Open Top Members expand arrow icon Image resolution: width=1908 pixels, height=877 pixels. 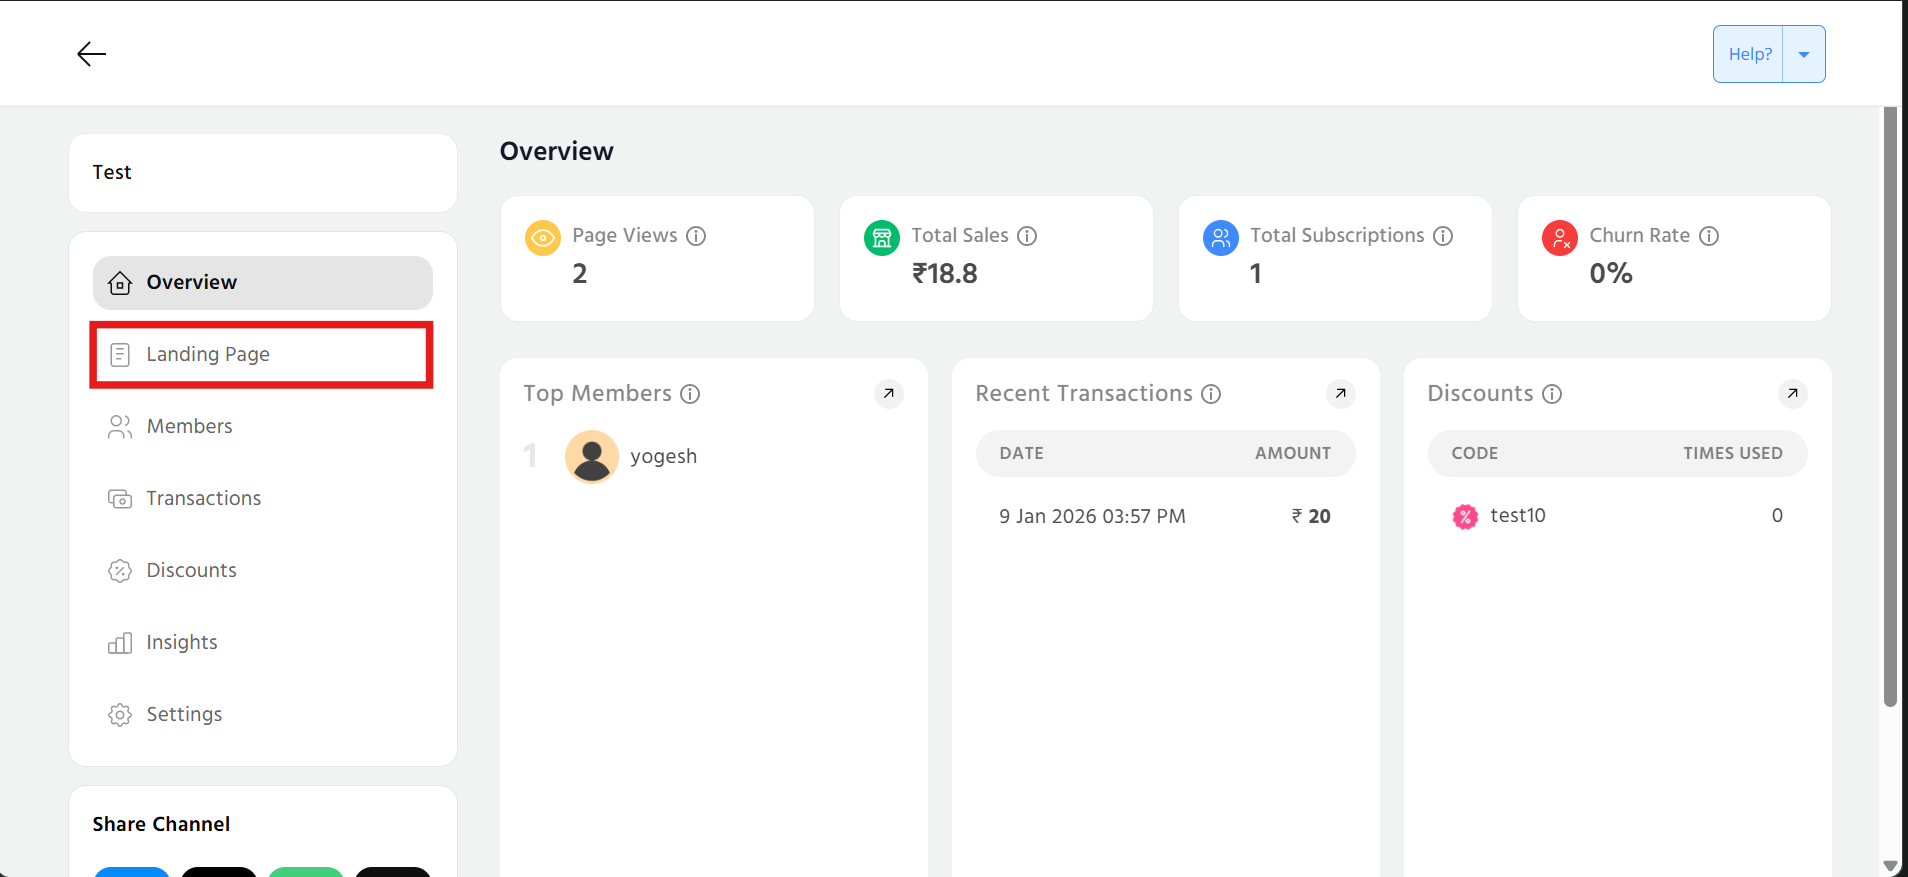tap(888, 394)
